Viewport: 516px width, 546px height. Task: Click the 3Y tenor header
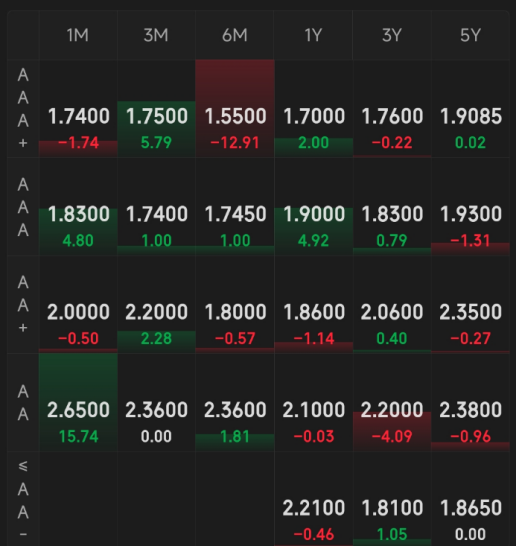(x=392, y=35)
